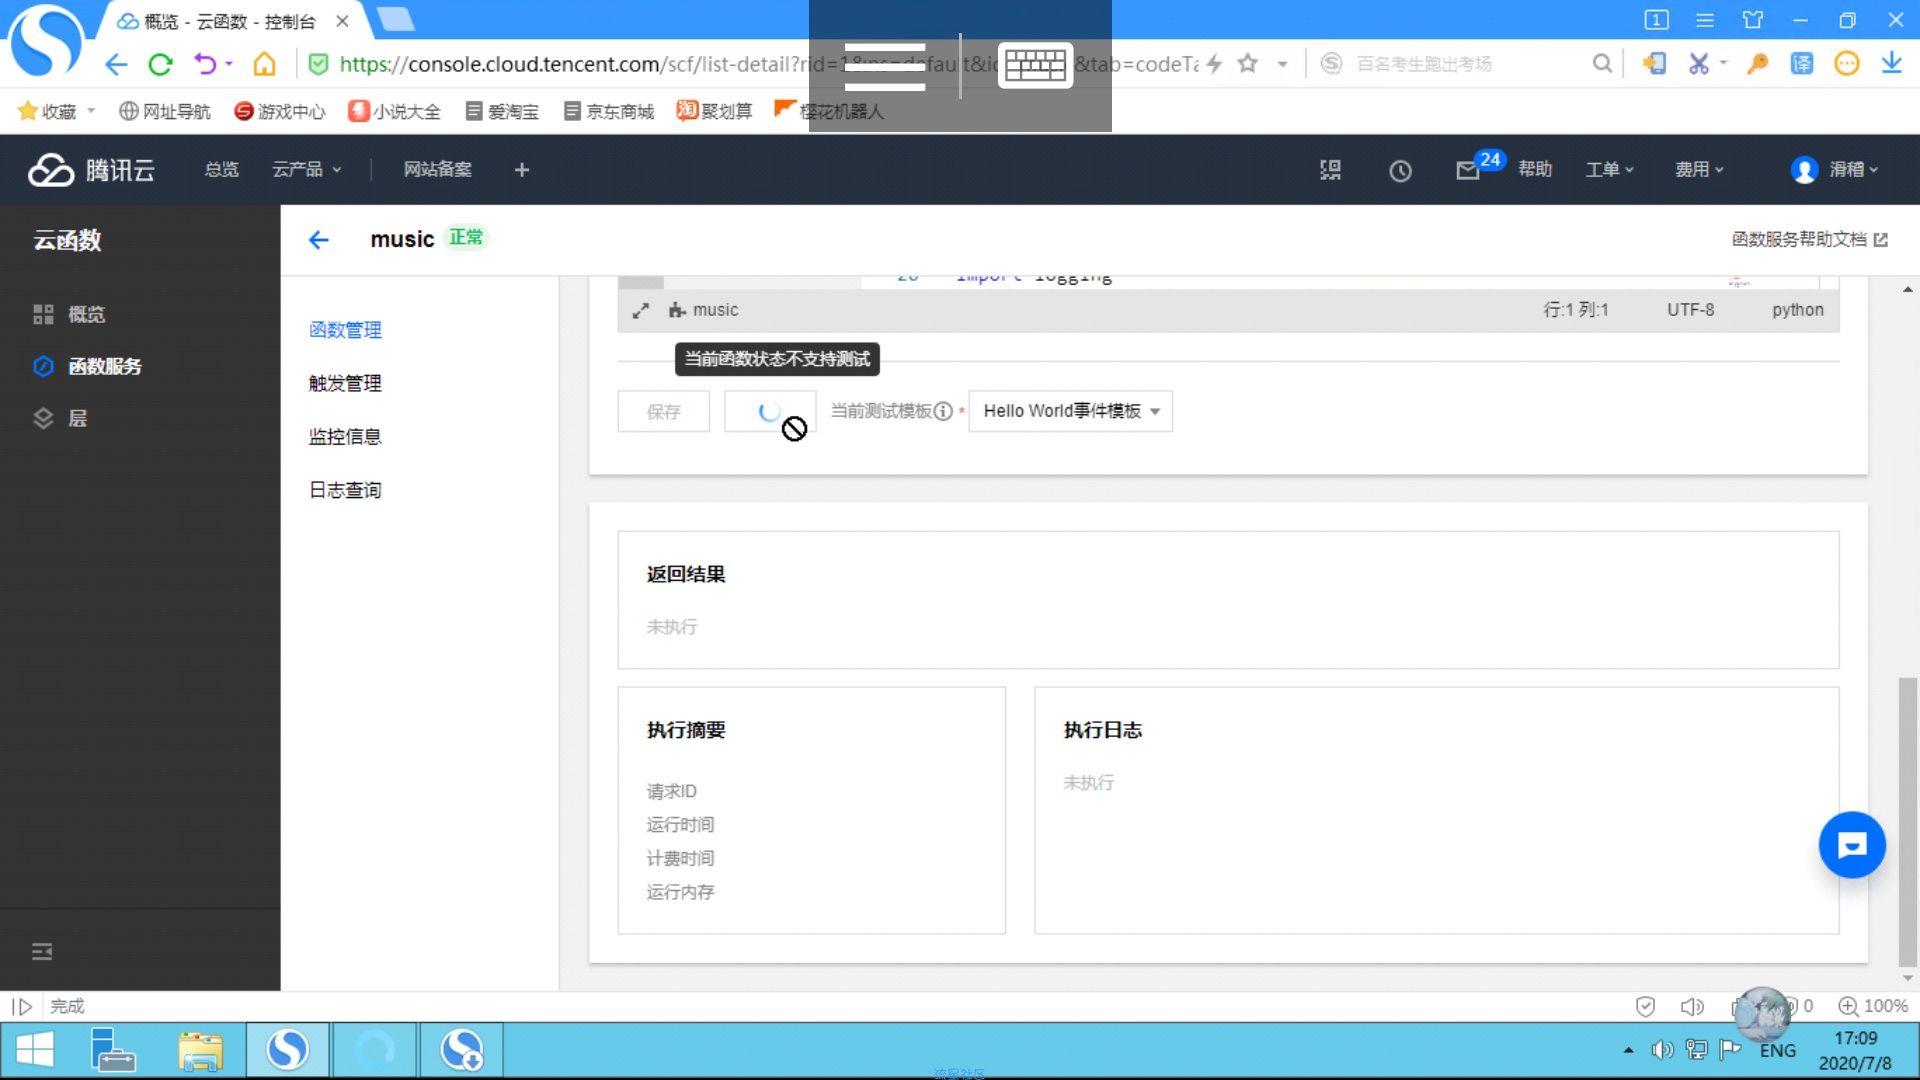Screen dimensions: 1920x1080
Task: Click the clock history icon in header
Action: click(1400, 171)
